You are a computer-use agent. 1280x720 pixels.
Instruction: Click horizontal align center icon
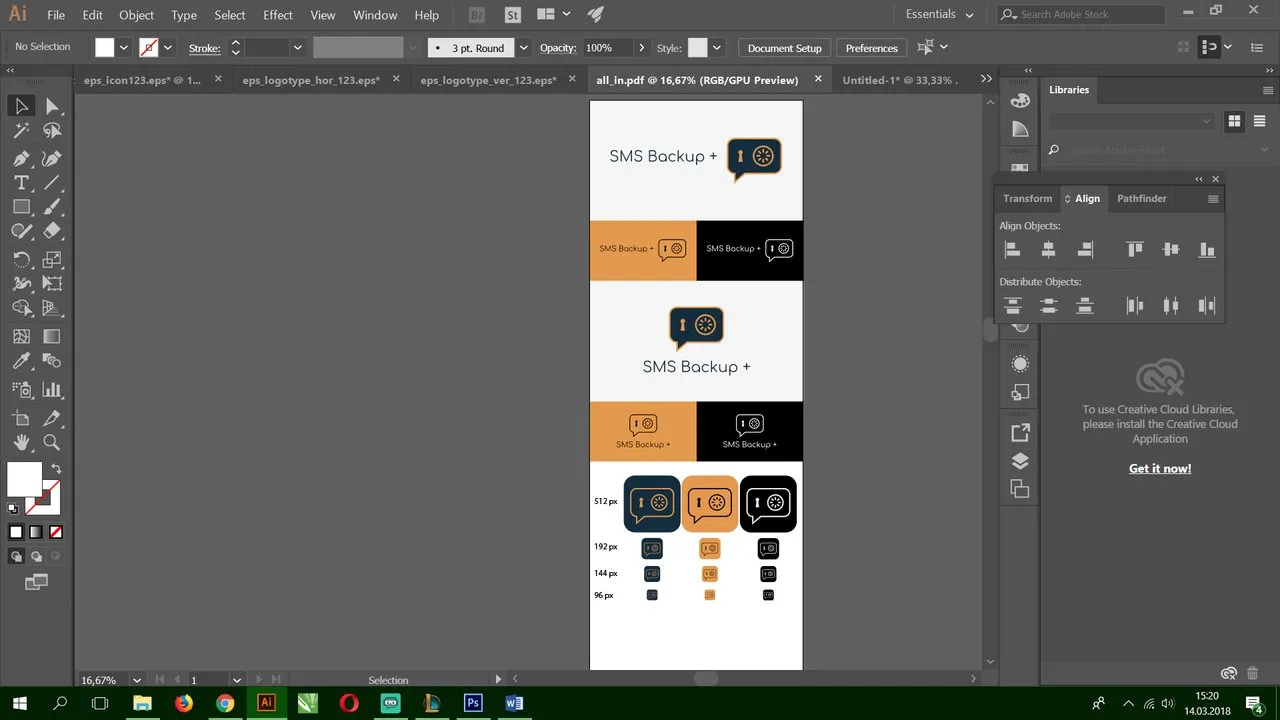(1048, 250)
